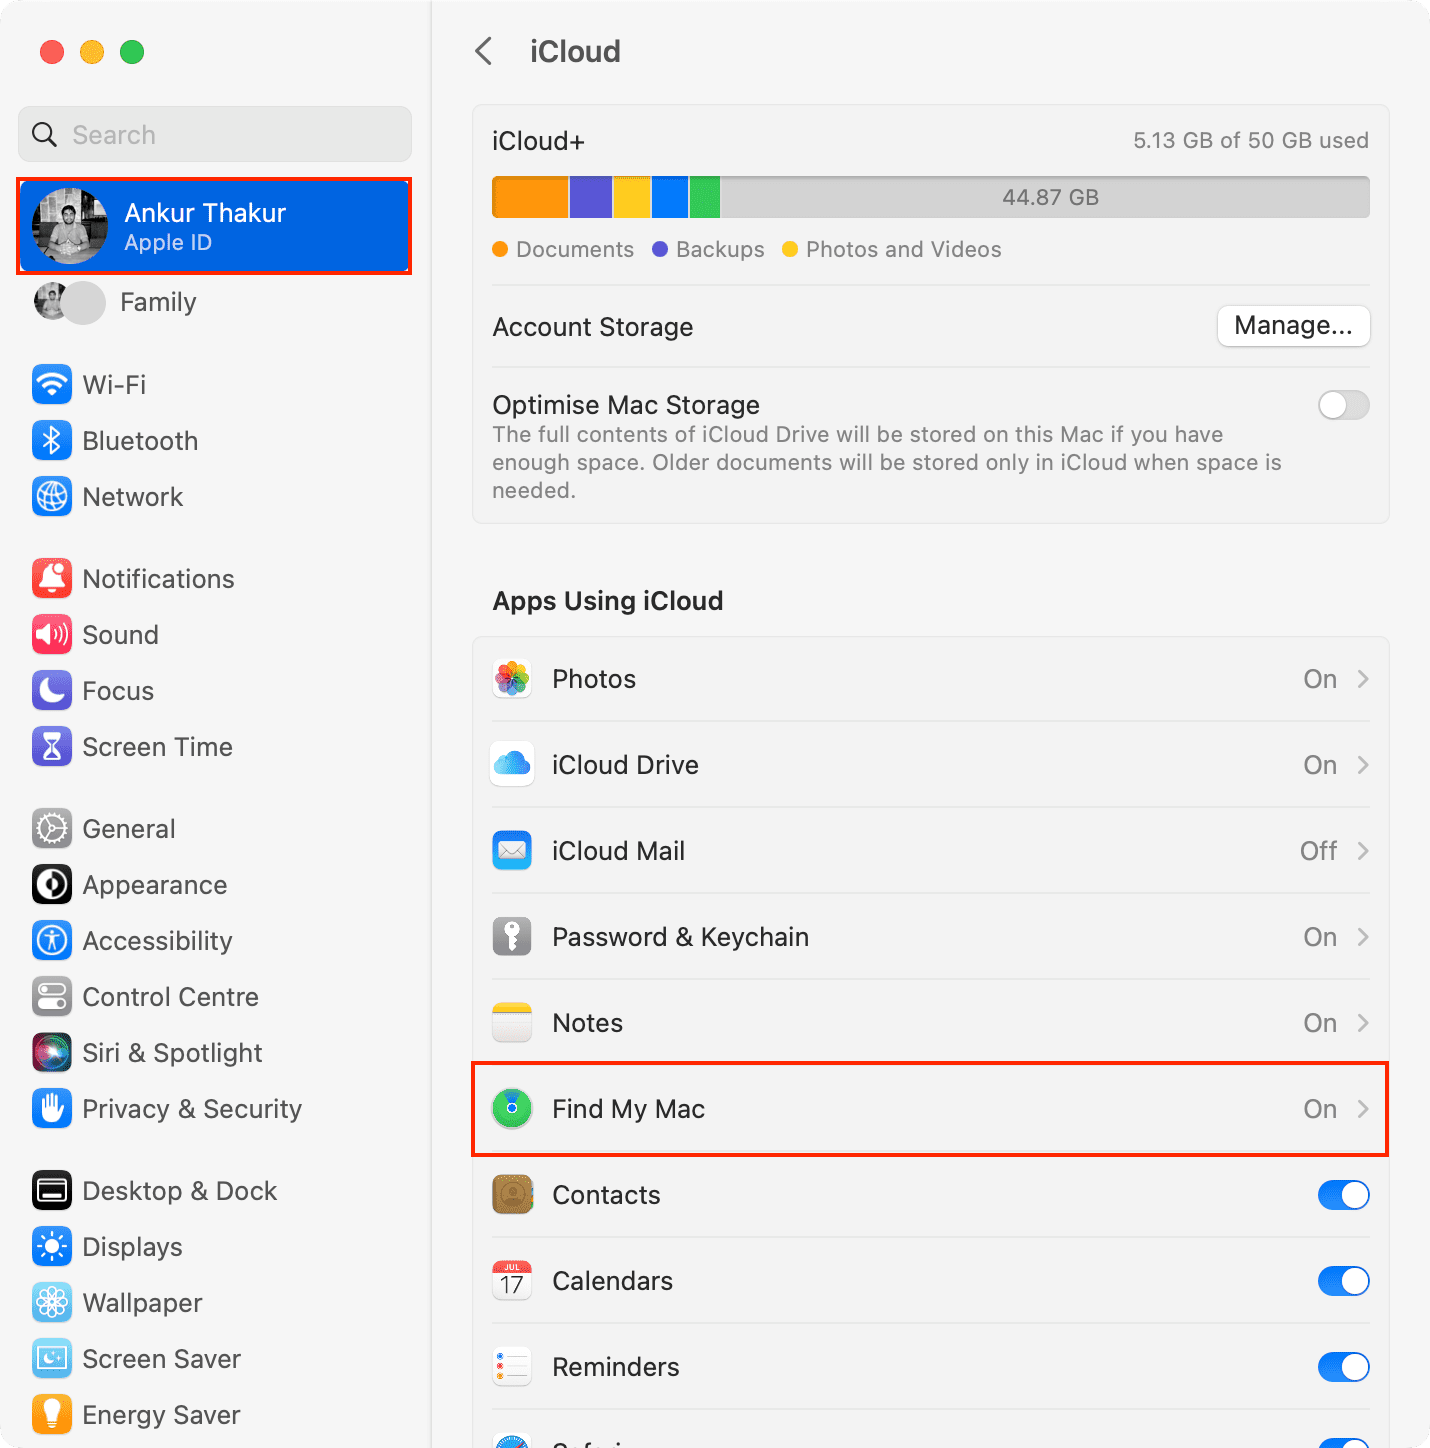Open Screen Time hourglass icon

tap(52, 746)
